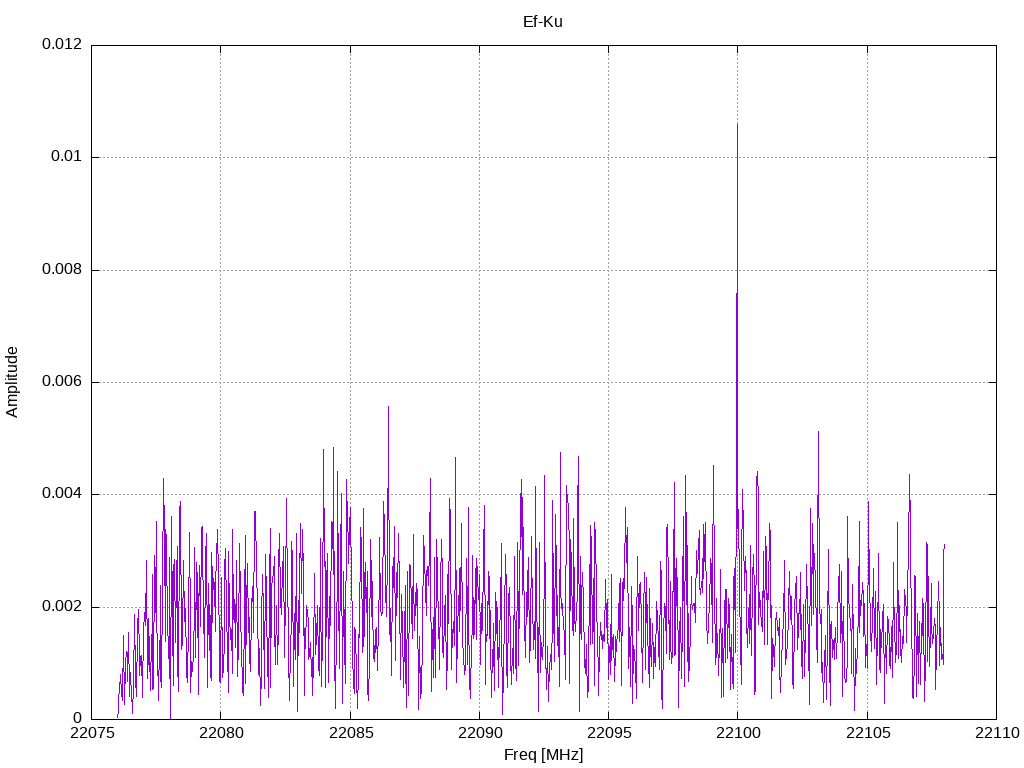The image size is (1024, 768).
Task: Click the 'Amplitude' y-axis label
Action: (12, 382)
